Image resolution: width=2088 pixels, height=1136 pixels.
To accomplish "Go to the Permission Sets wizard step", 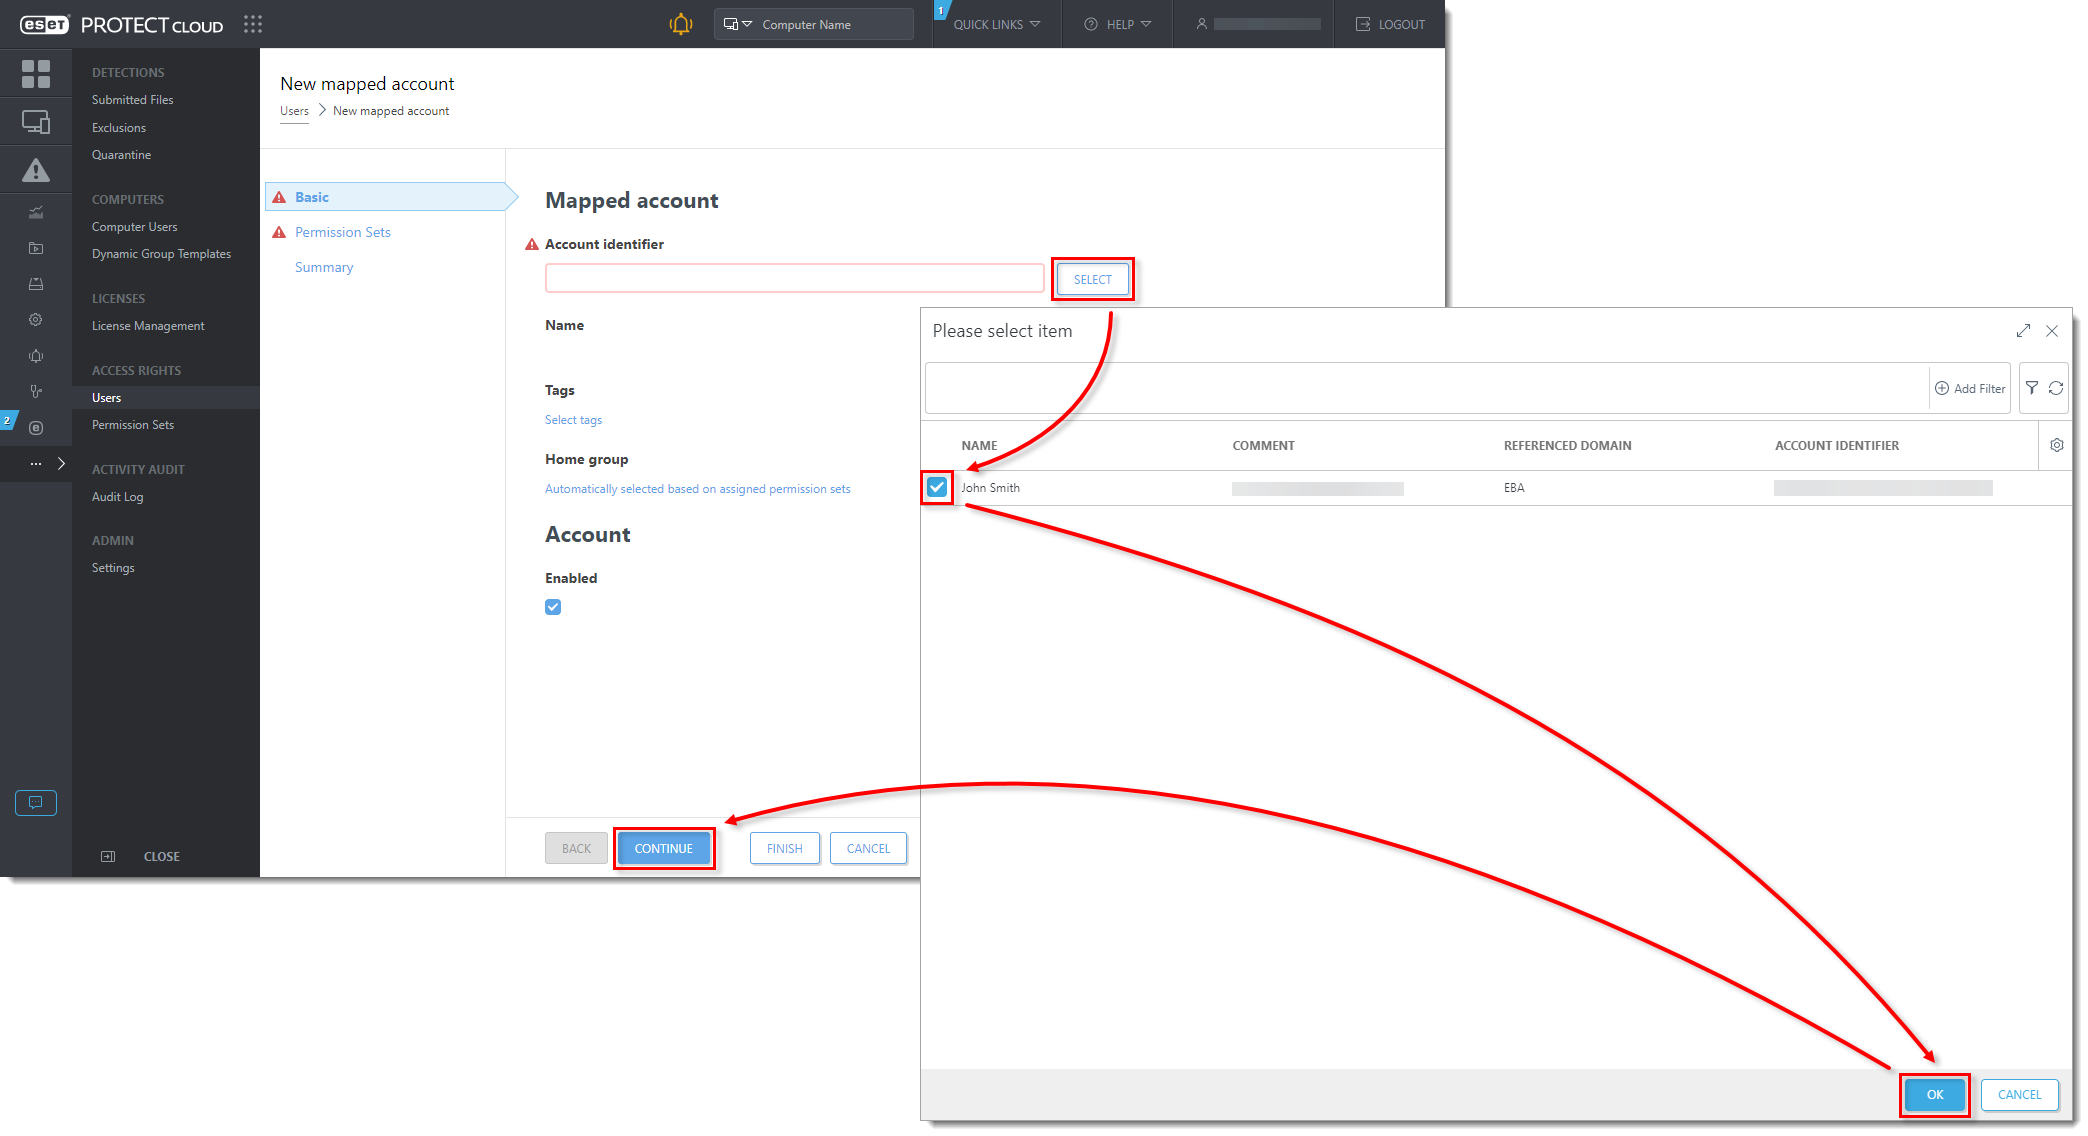I will tap(343, 232).
